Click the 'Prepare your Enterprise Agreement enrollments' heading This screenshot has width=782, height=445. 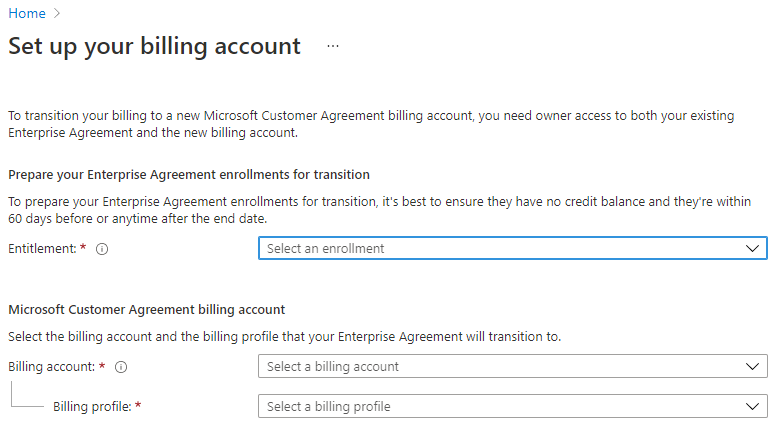point(189,175)
